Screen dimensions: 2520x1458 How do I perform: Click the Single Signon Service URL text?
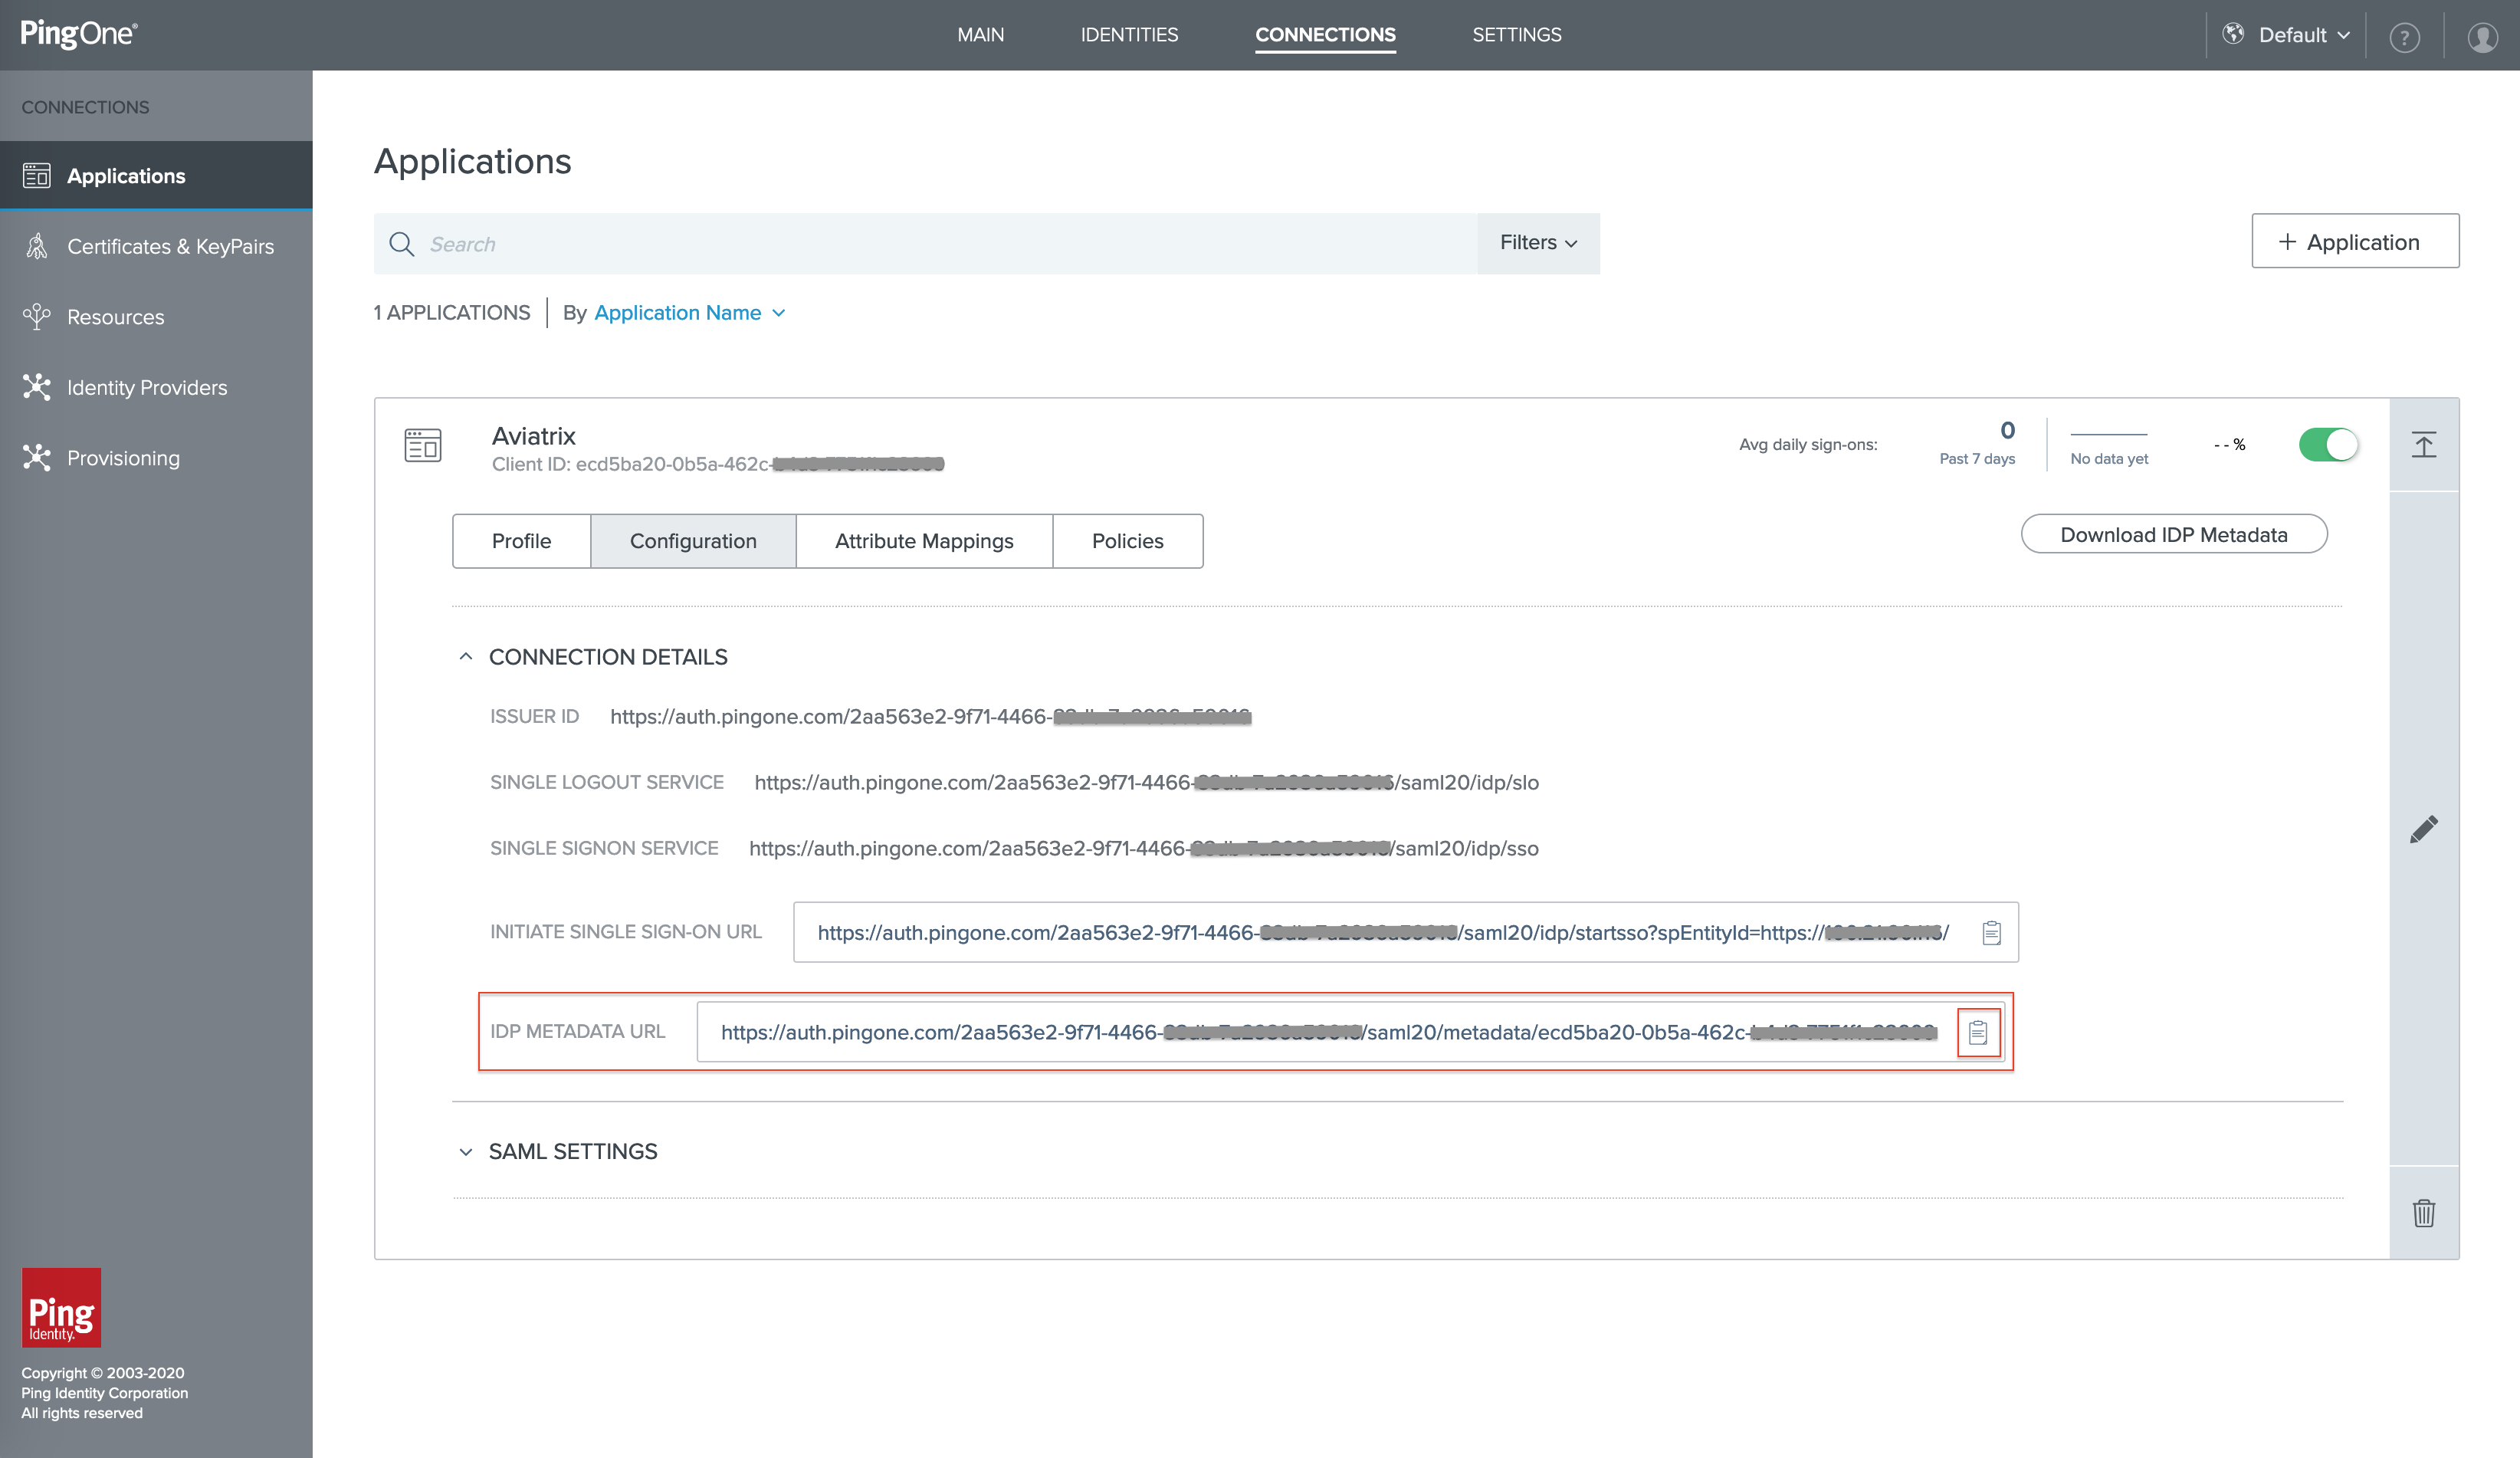click(x=1143, y=848)
